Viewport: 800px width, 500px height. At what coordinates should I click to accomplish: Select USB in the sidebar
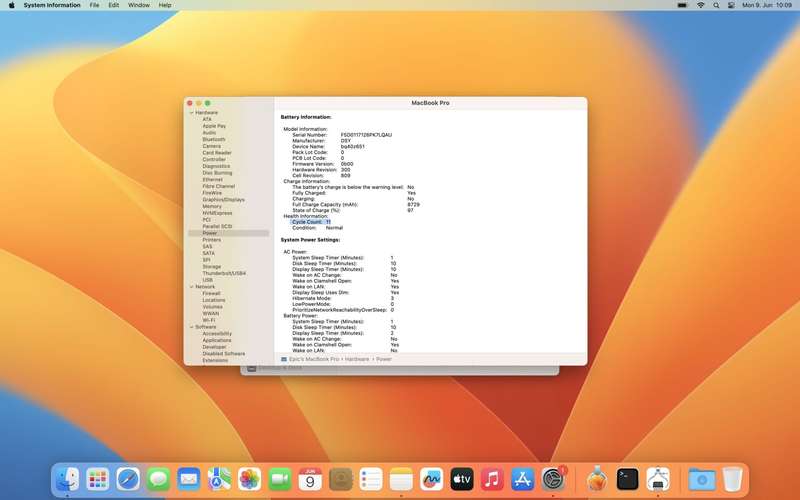208,280
